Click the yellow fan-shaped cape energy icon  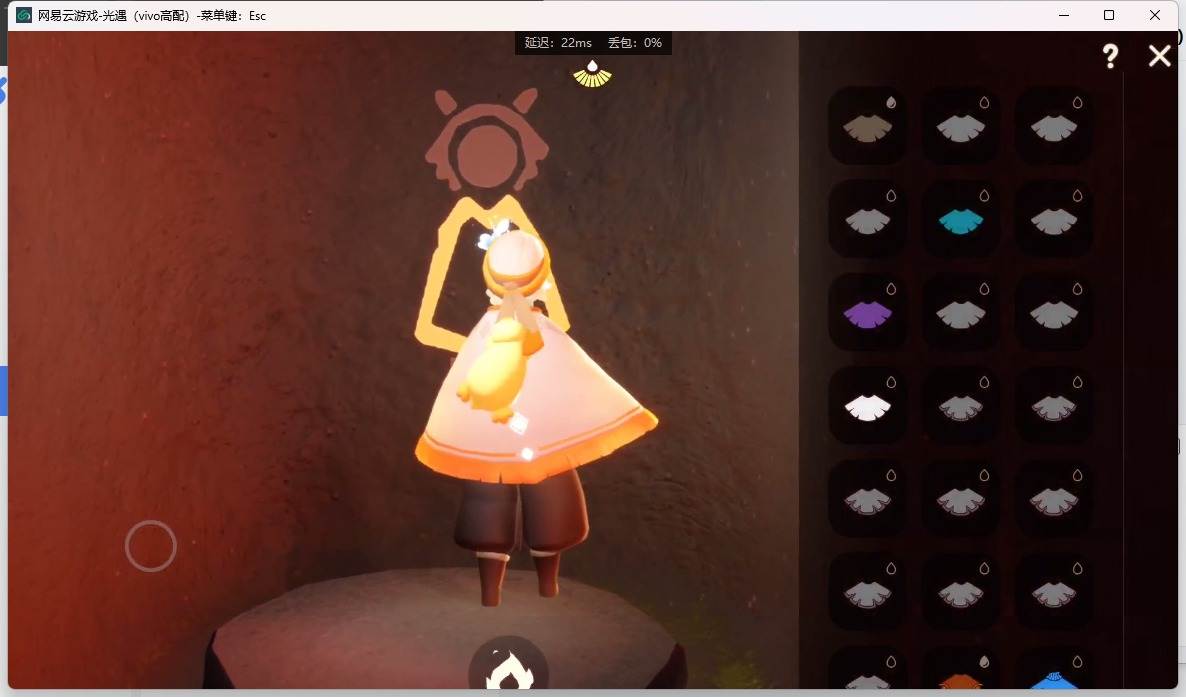click(x=592, y=75)
